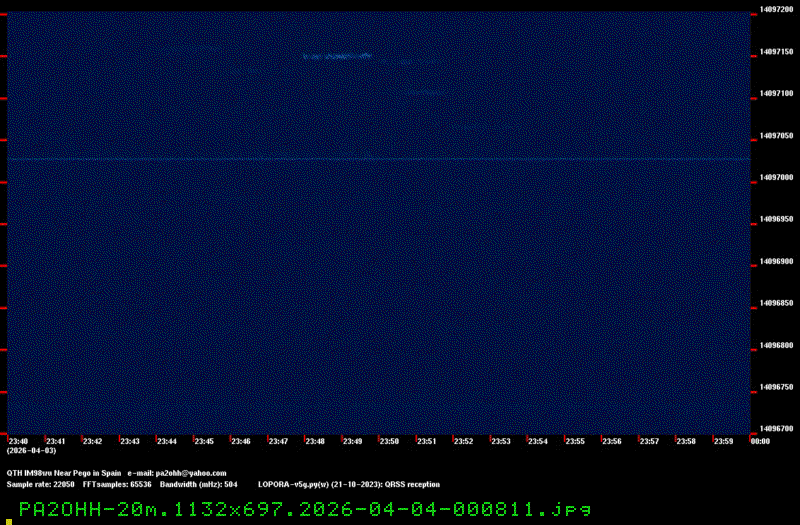Viewport: 800px width, 525px height.
Task: Click the 14096700 frequency label
Action: click(777, 429)
